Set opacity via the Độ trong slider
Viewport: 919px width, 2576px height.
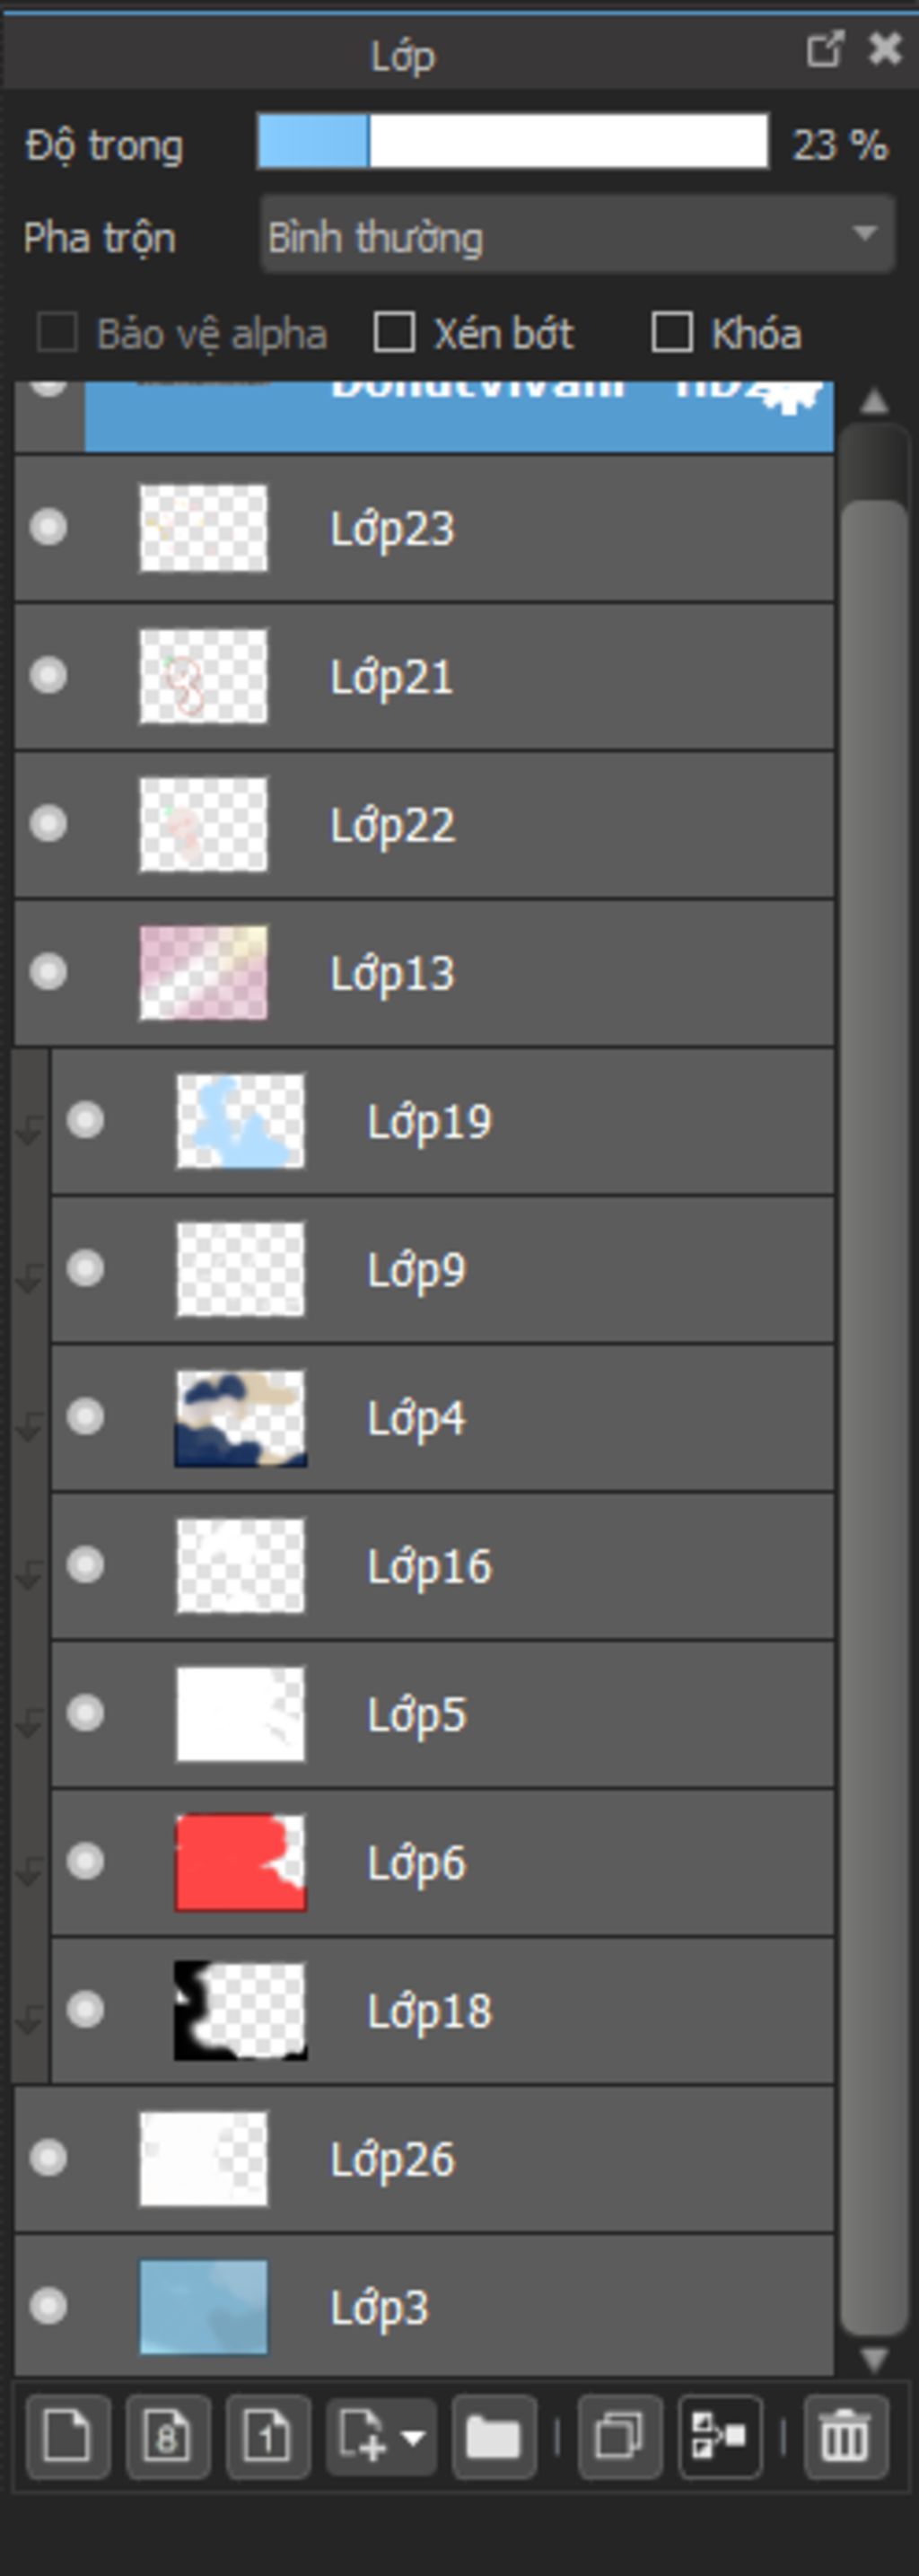pyautogui.click(x=513, y=141)
